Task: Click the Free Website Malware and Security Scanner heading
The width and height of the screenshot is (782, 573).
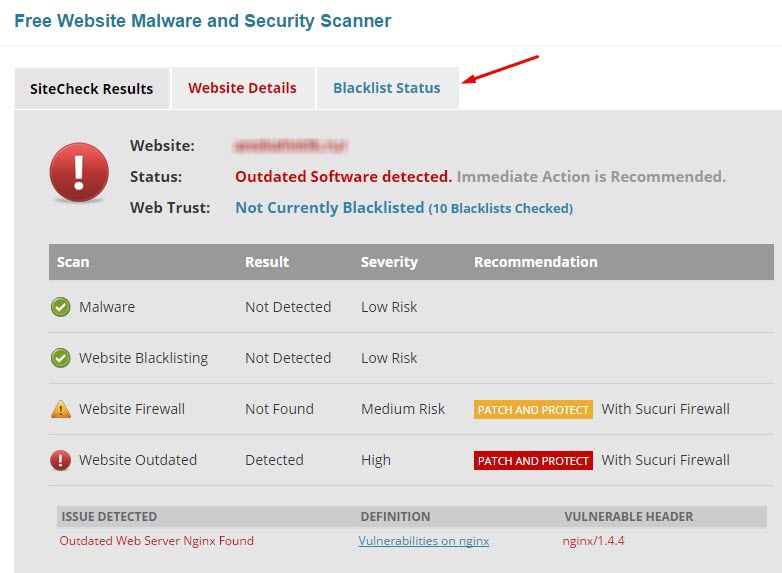Action: pos(203,21)
